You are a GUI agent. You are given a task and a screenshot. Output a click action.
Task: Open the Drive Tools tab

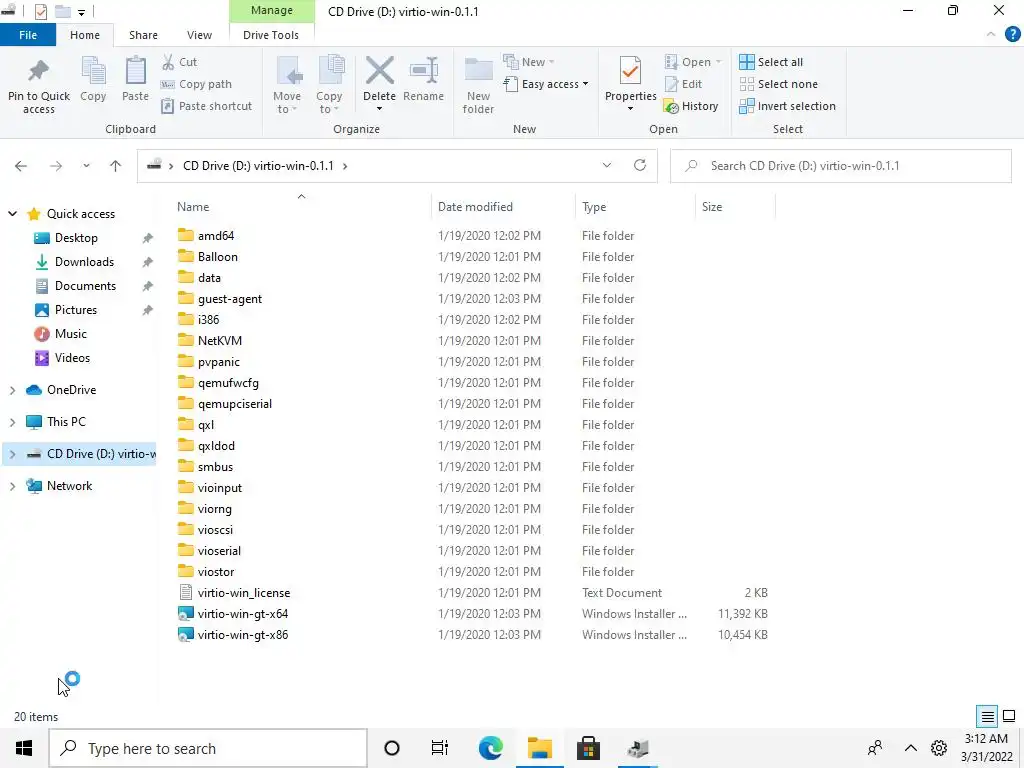pyautogui.click(x=271, y=35)
